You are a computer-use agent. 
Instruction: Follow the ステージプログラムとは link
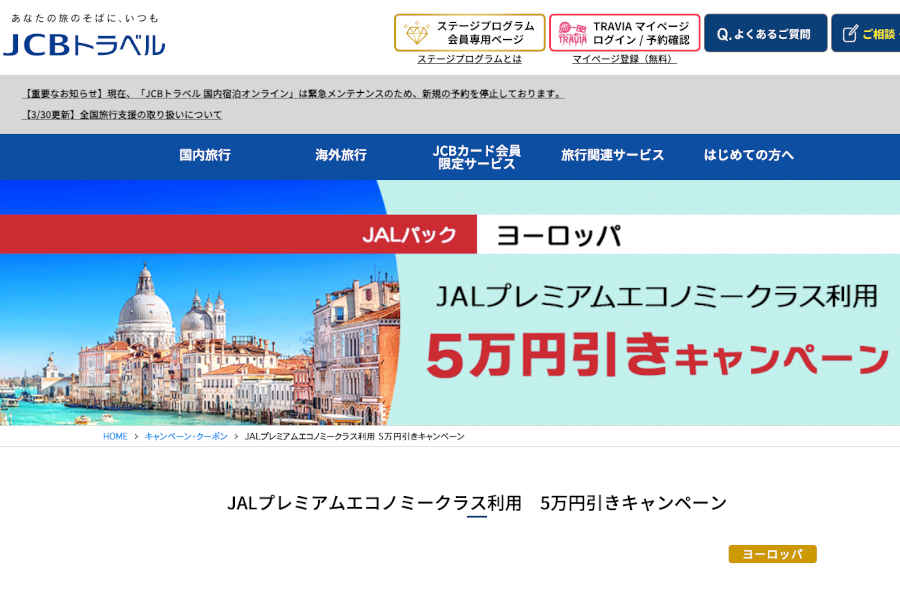pos(470,59)
